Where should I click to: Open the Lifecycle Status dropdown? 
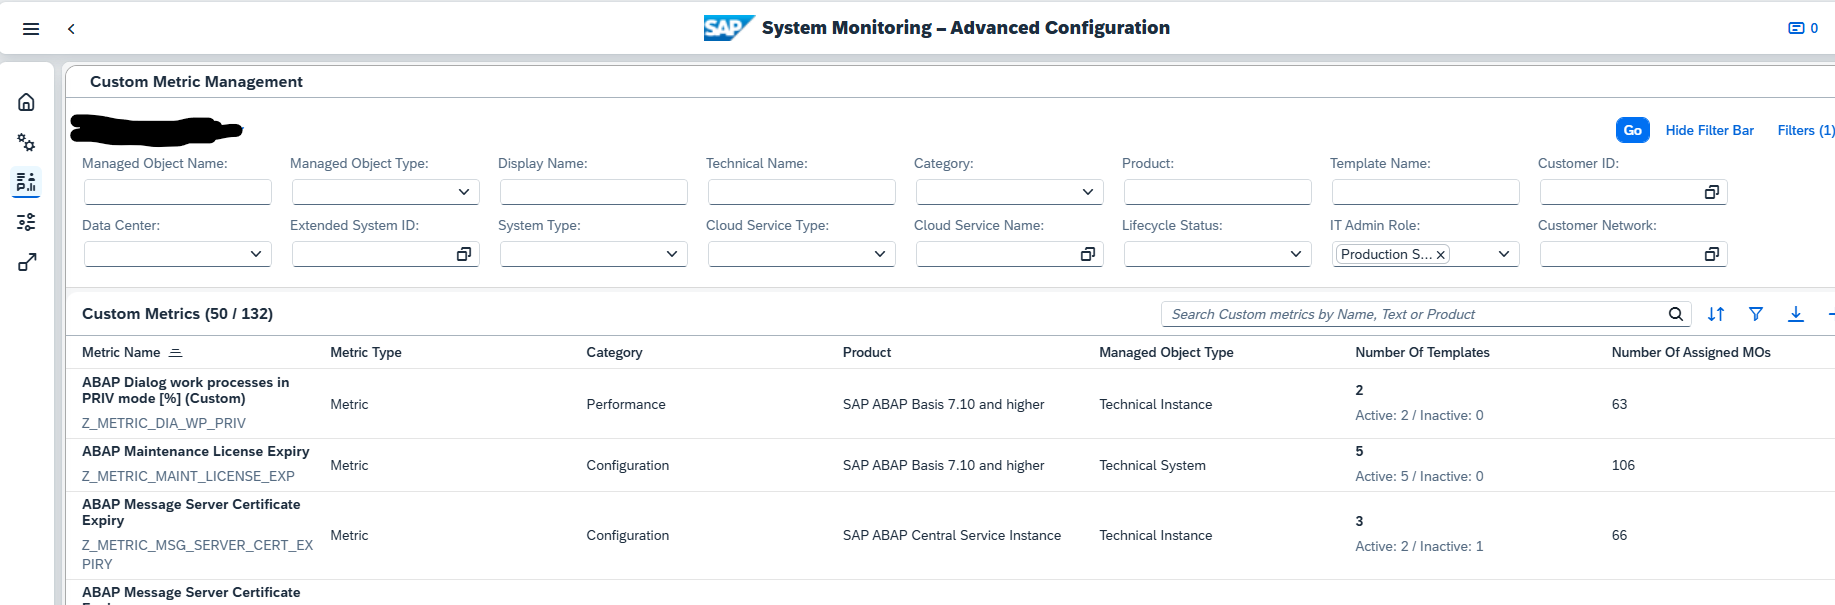(1296, 254)
